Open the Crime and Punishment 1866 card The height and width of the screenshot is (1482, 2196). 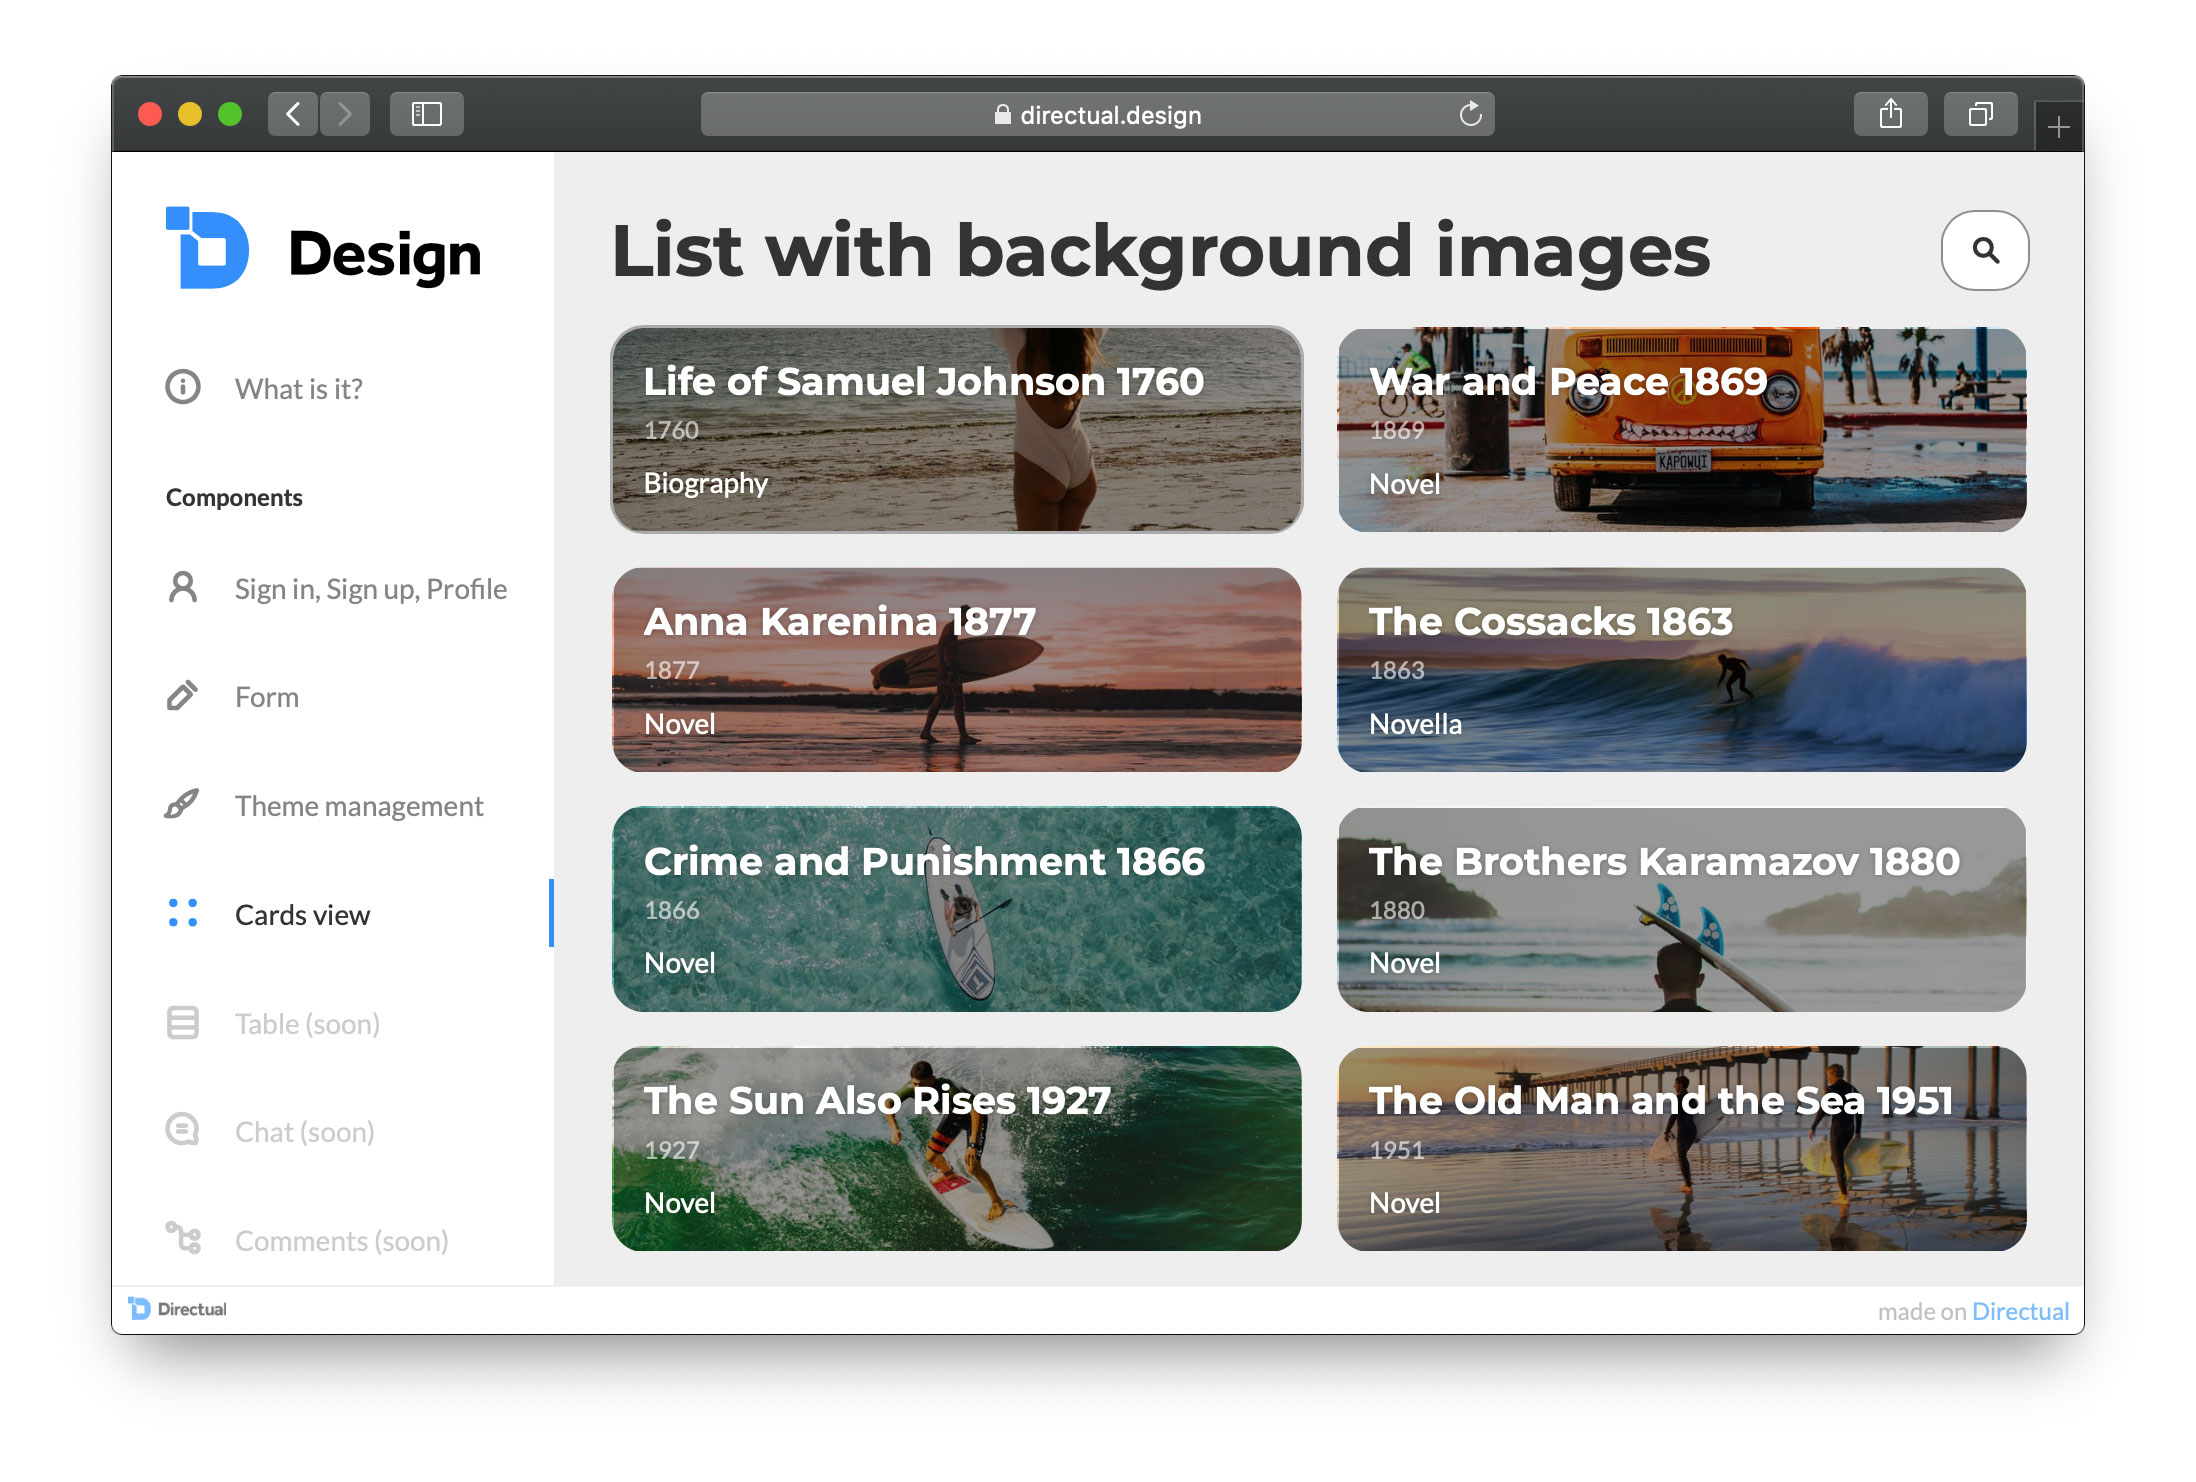(x=956, y=909)
